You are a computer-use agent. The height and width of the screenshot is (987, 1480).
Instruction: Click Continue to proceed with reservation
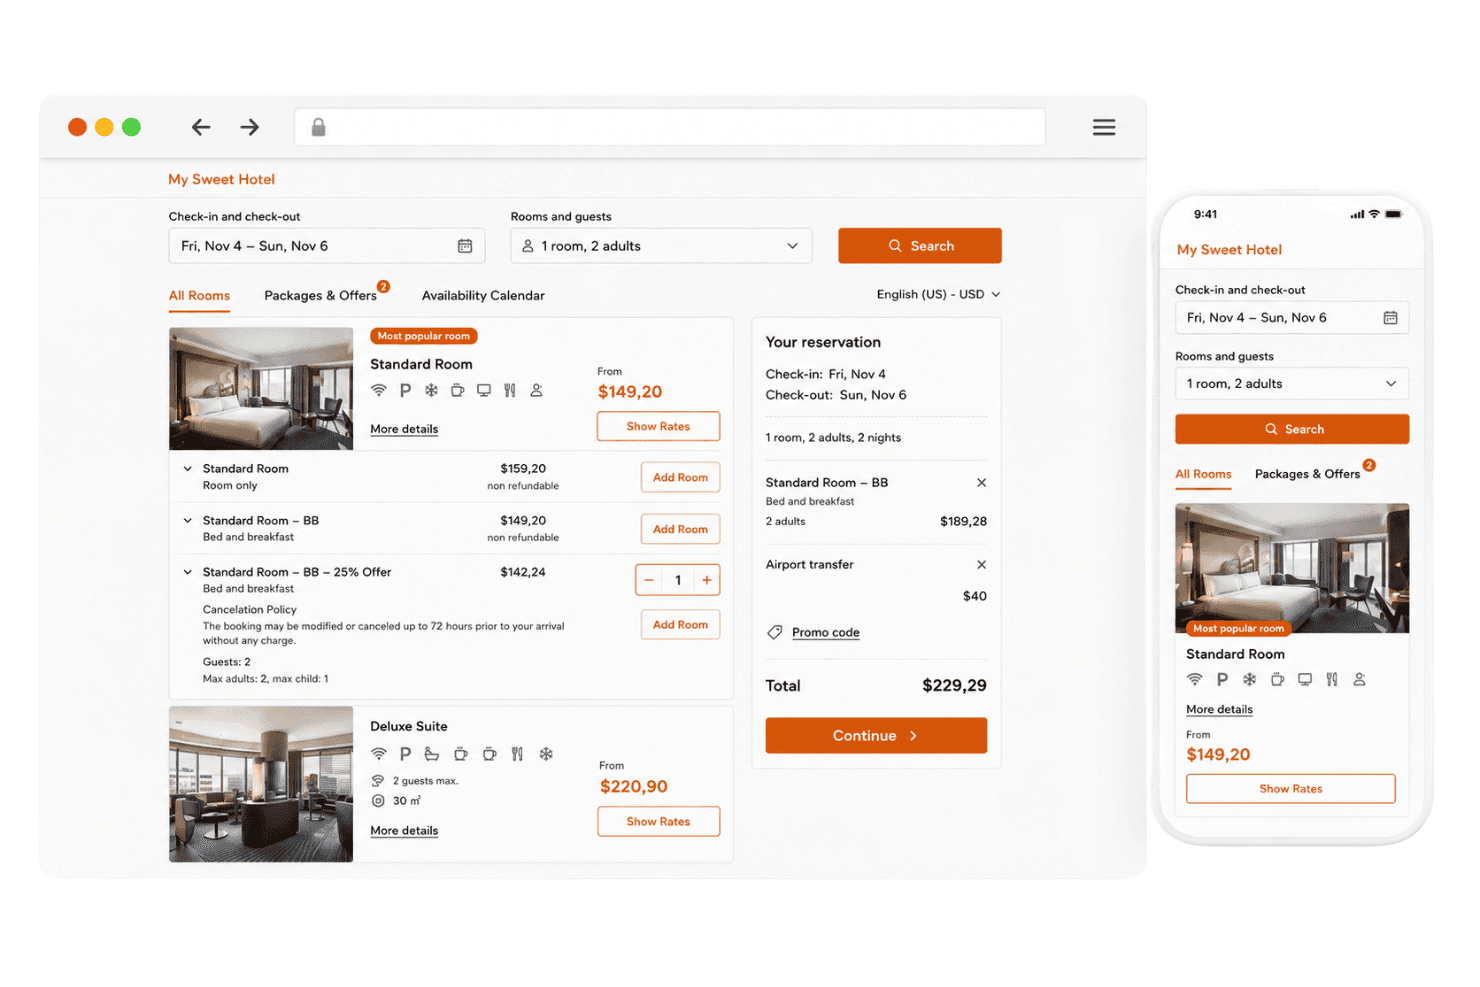pyautogui.click(x=876, y=736)
